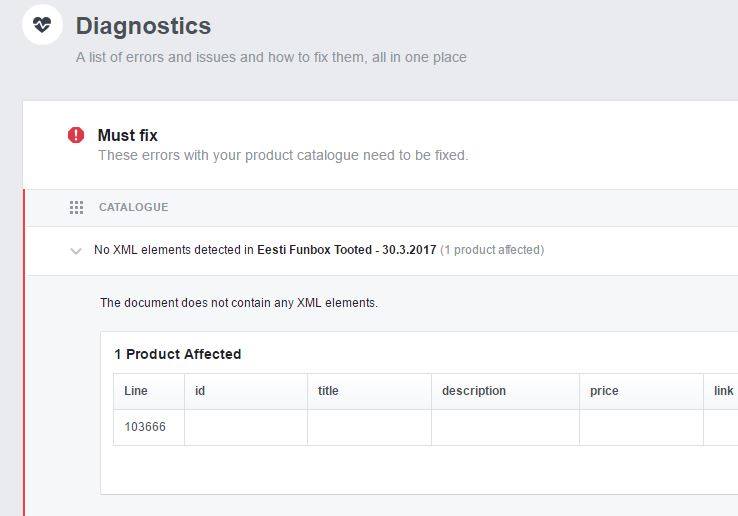Click the Catalogue grid icon
The image size is (738, 516).
76,207
